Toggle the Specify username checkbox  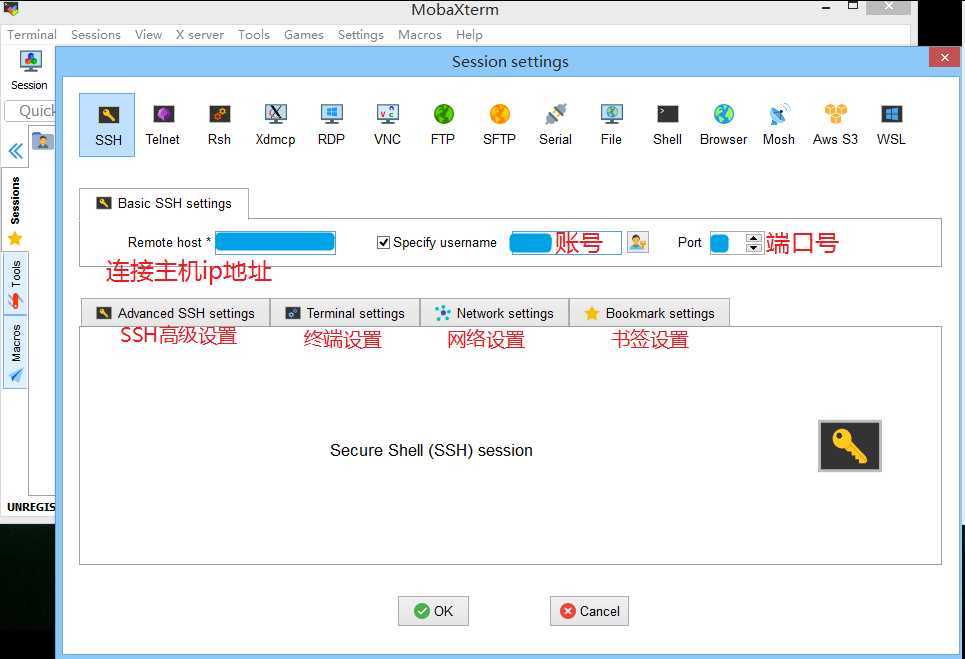coord(383,242)
